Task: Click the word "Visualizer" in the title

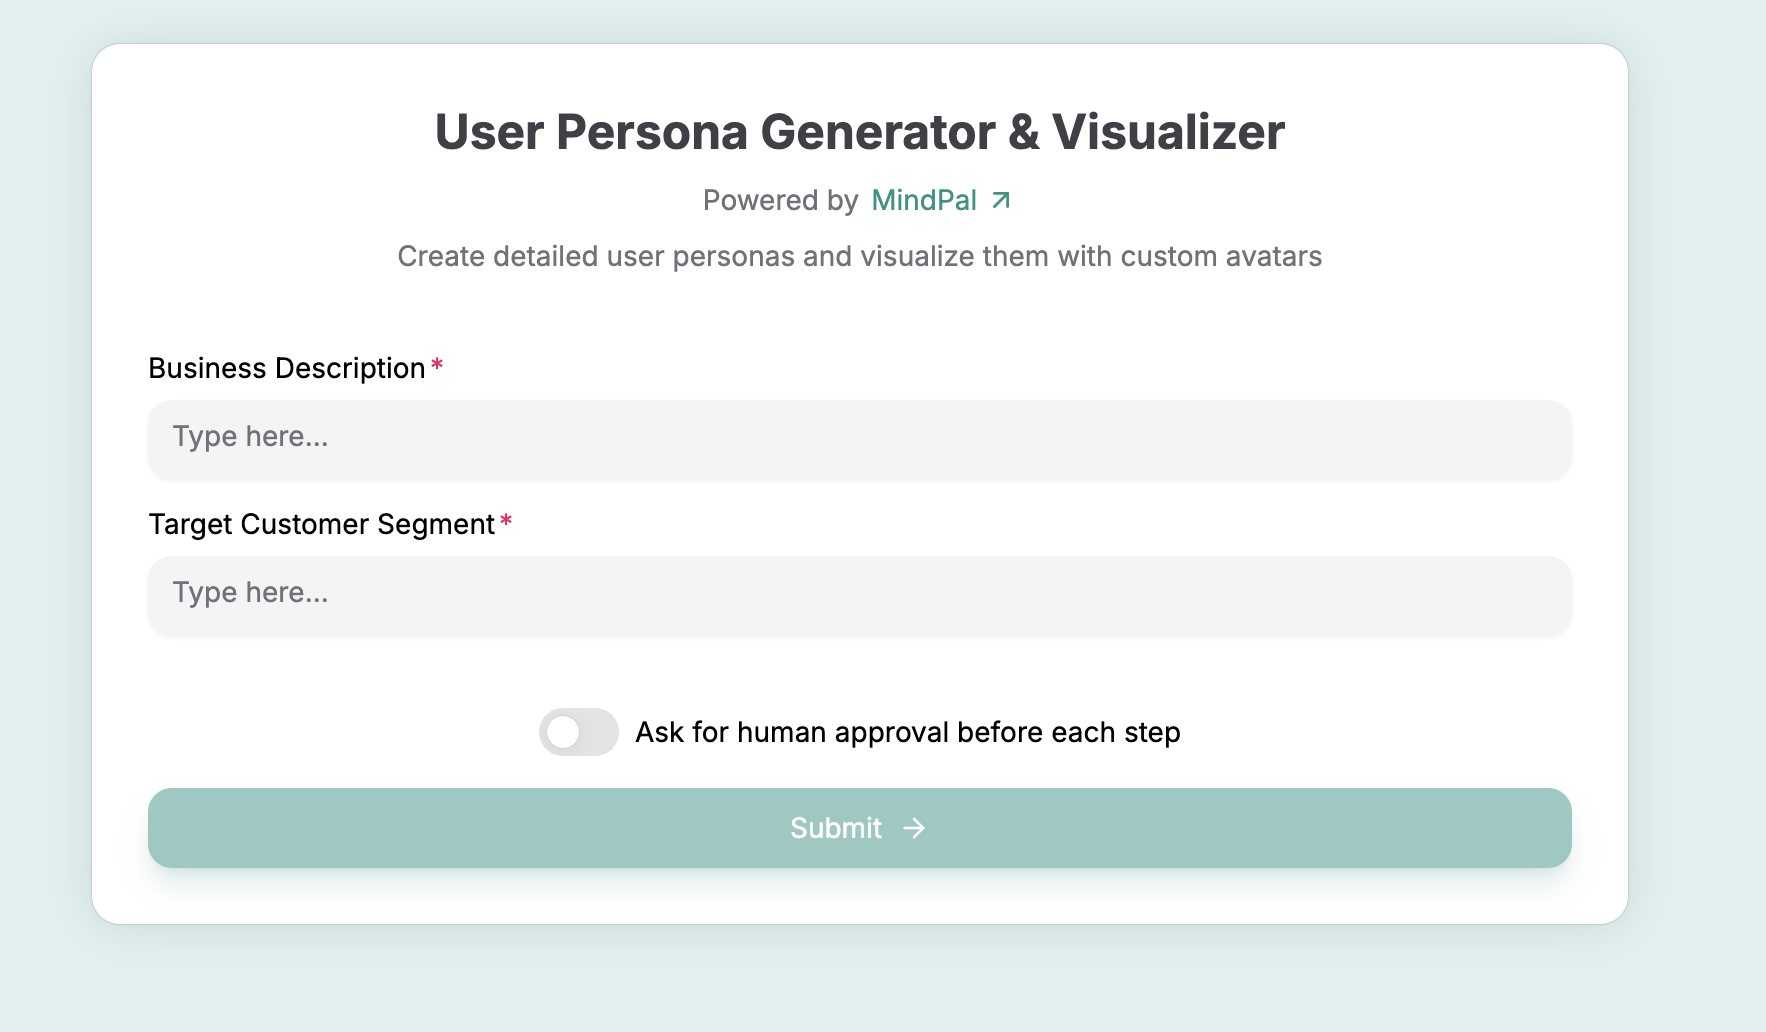Action: (x=1168, y=132)
